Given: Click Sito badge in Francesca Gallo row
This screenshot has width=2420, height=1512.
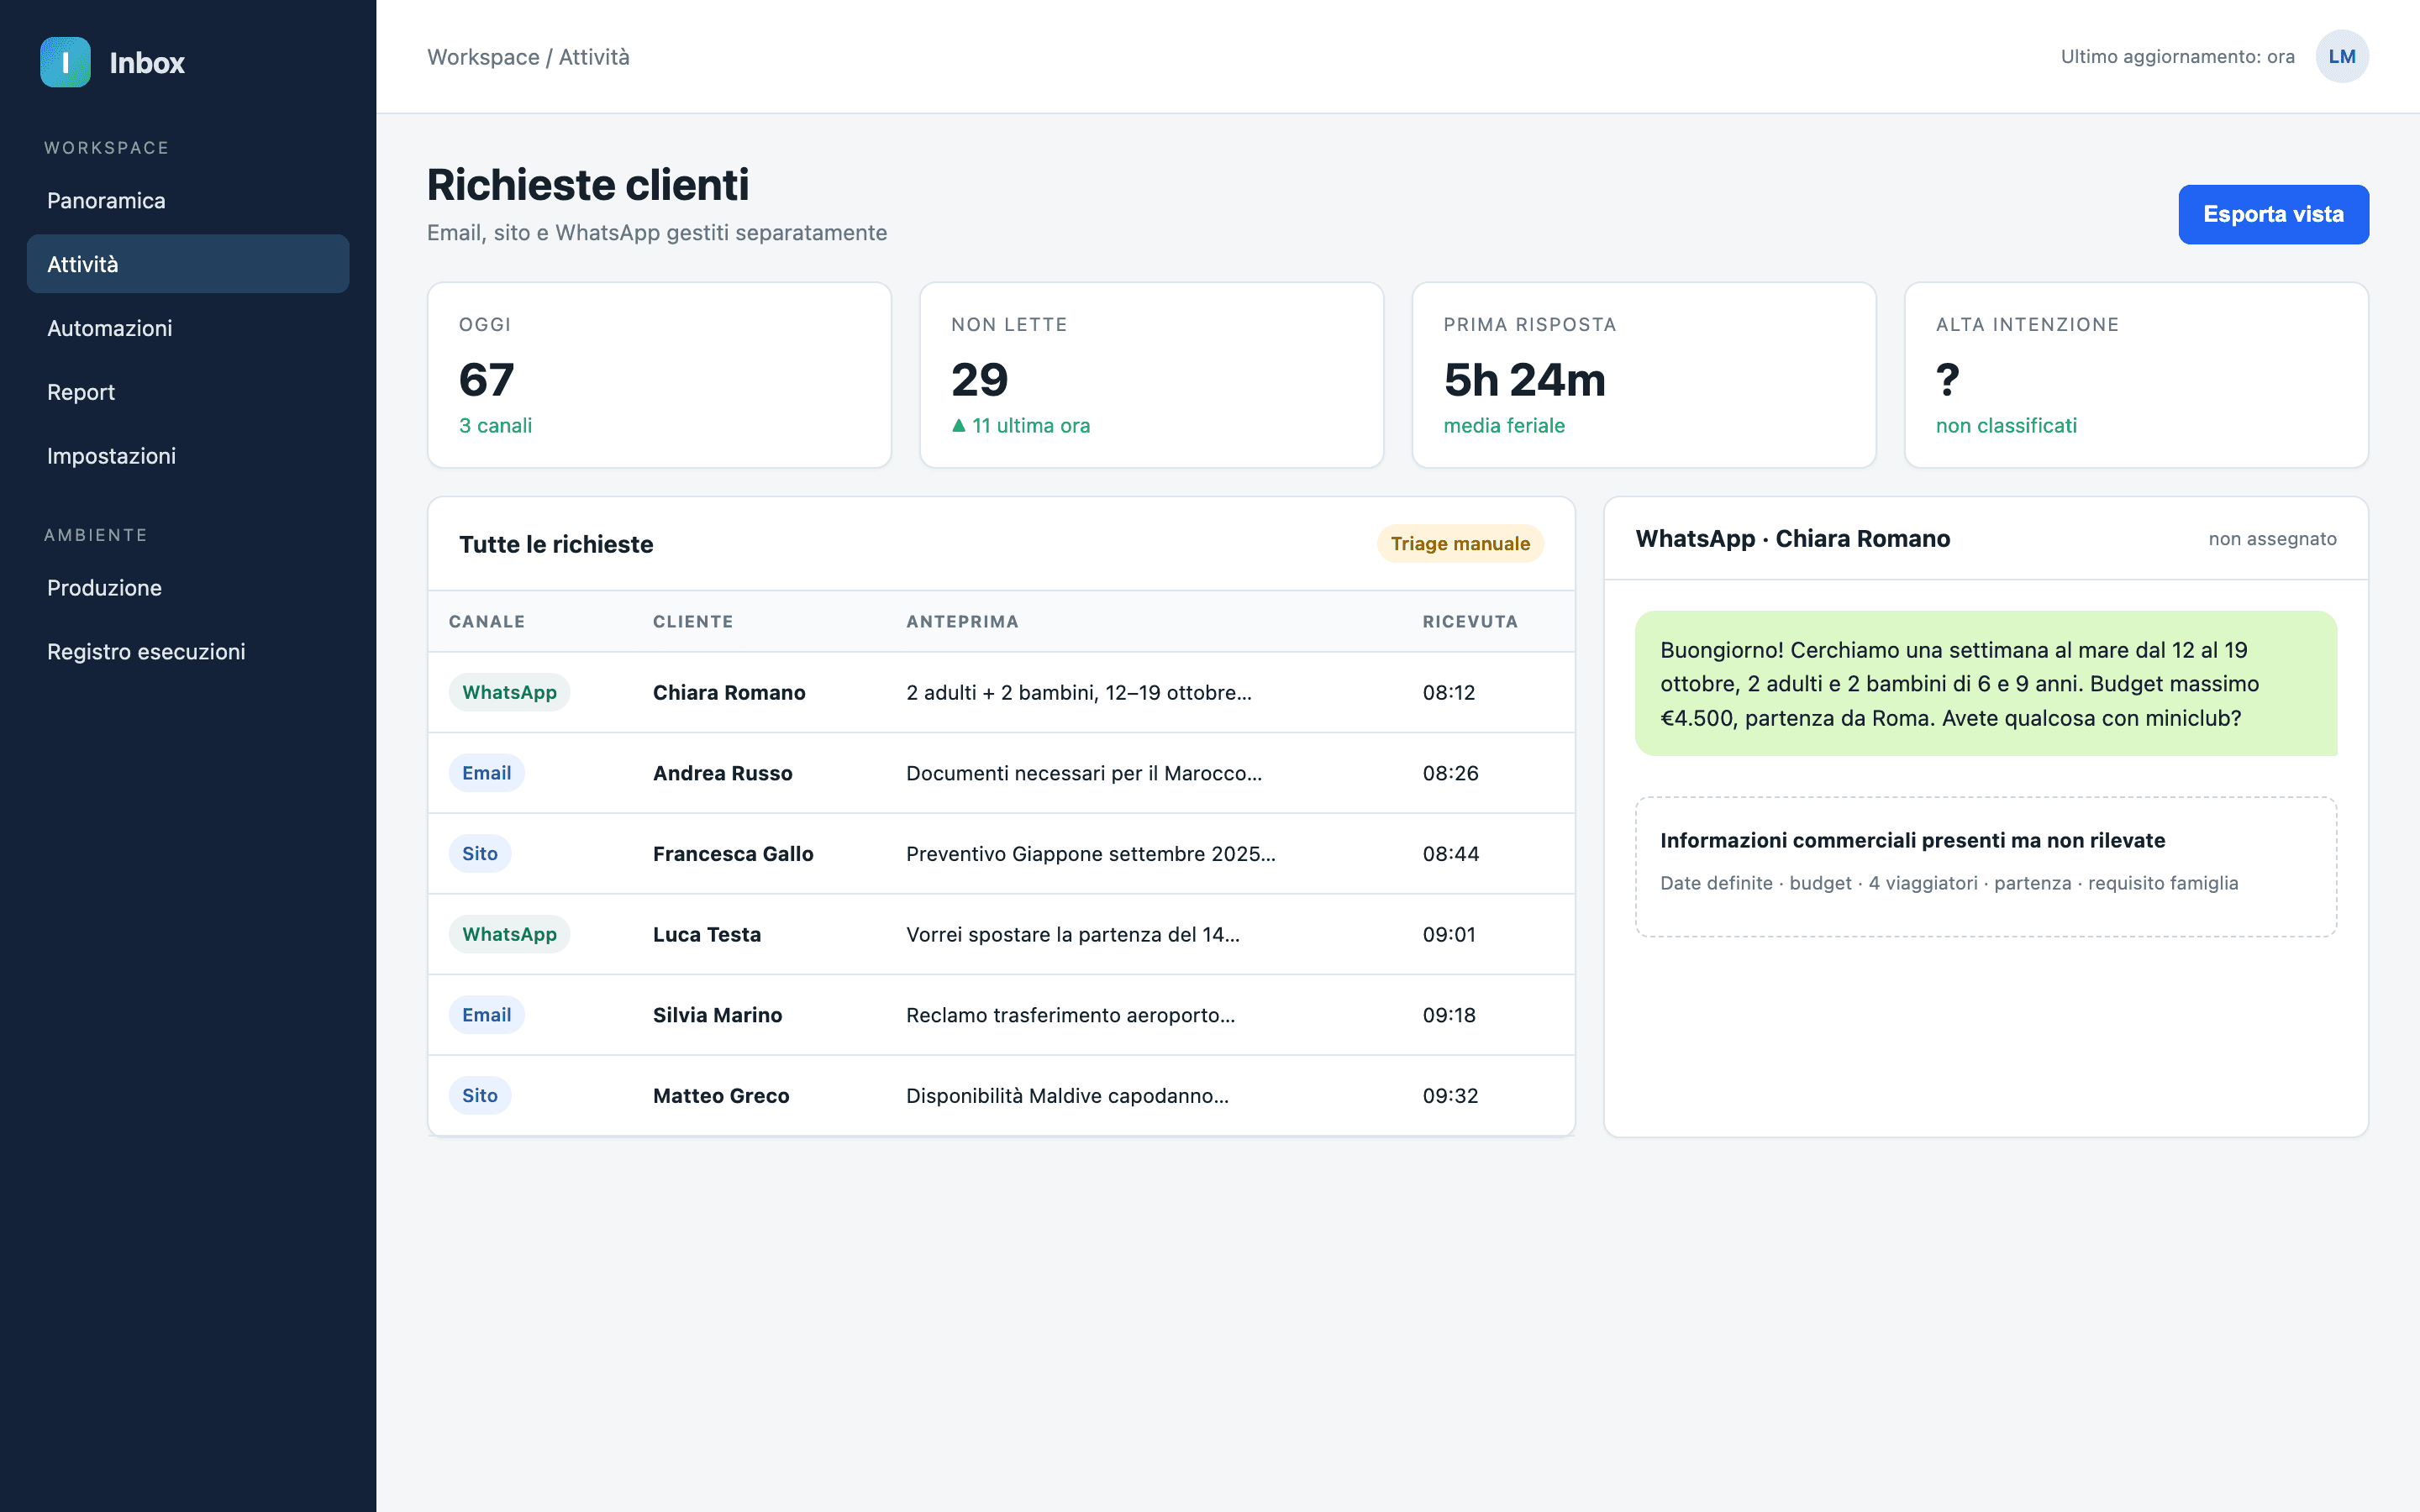Looking at the screenshot, I should point(480,854).
